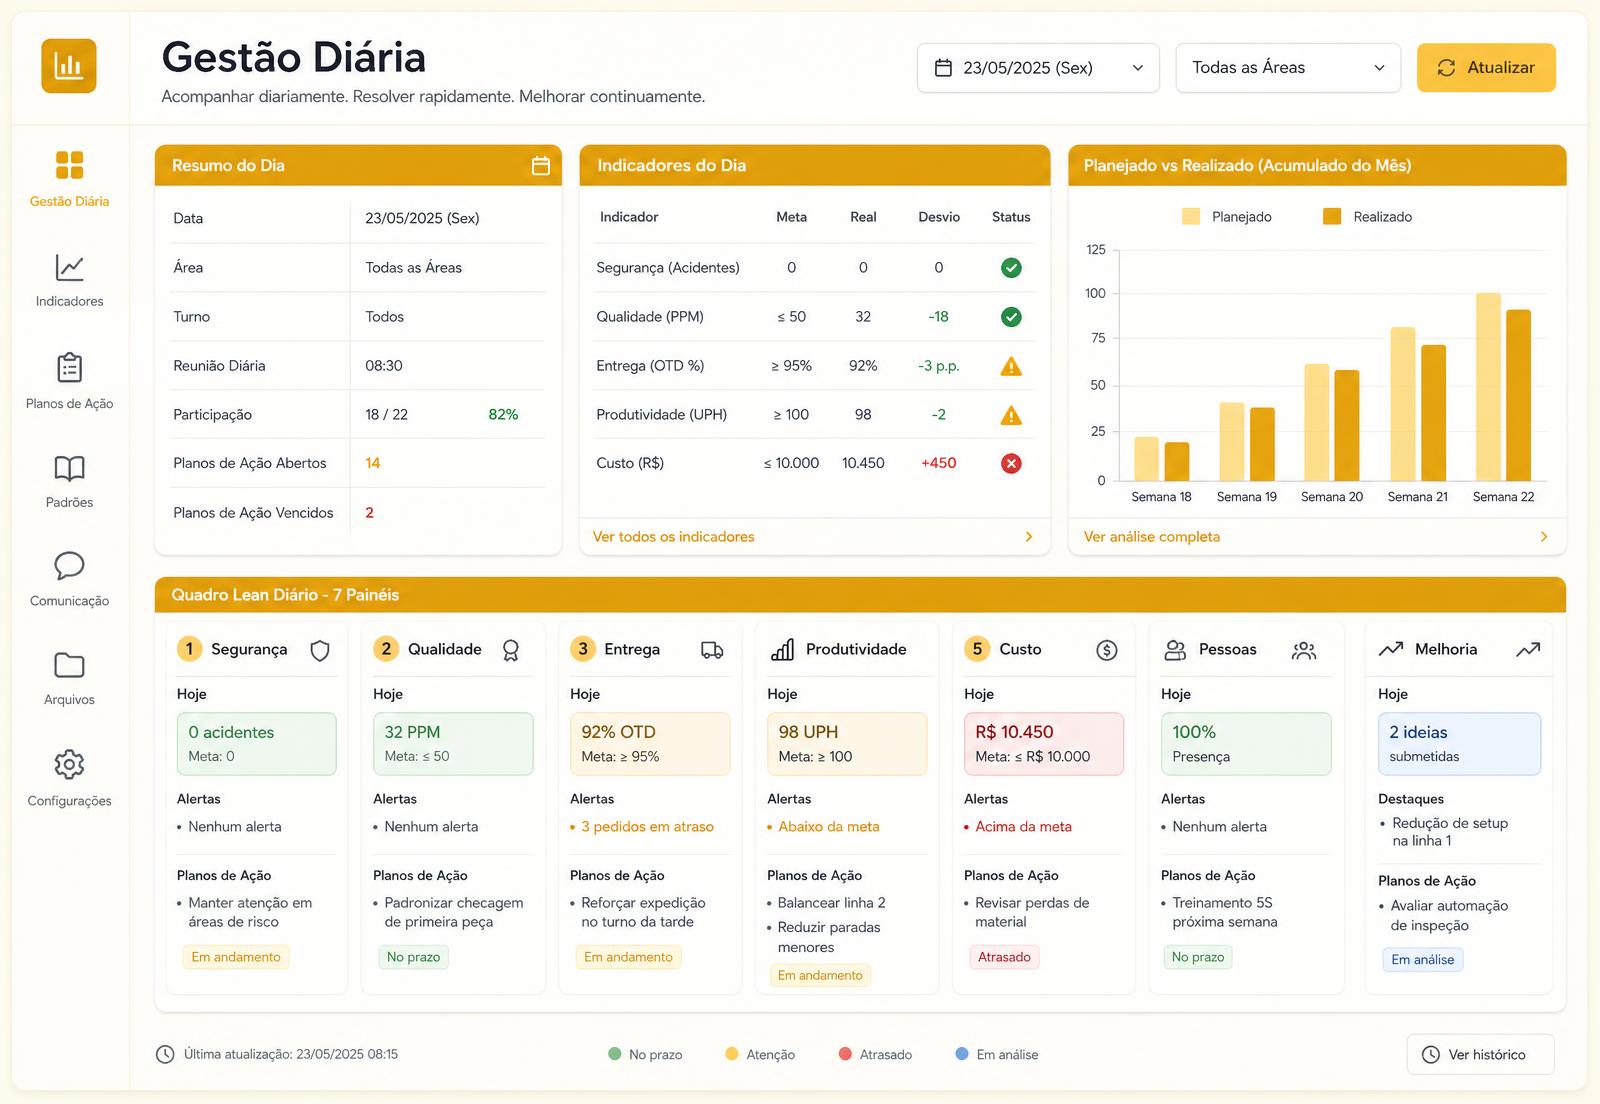Viewport: 1600px width, 1104px height.
Task: Open the Comunicação chat bubble icon
Action: coord(69,566)
